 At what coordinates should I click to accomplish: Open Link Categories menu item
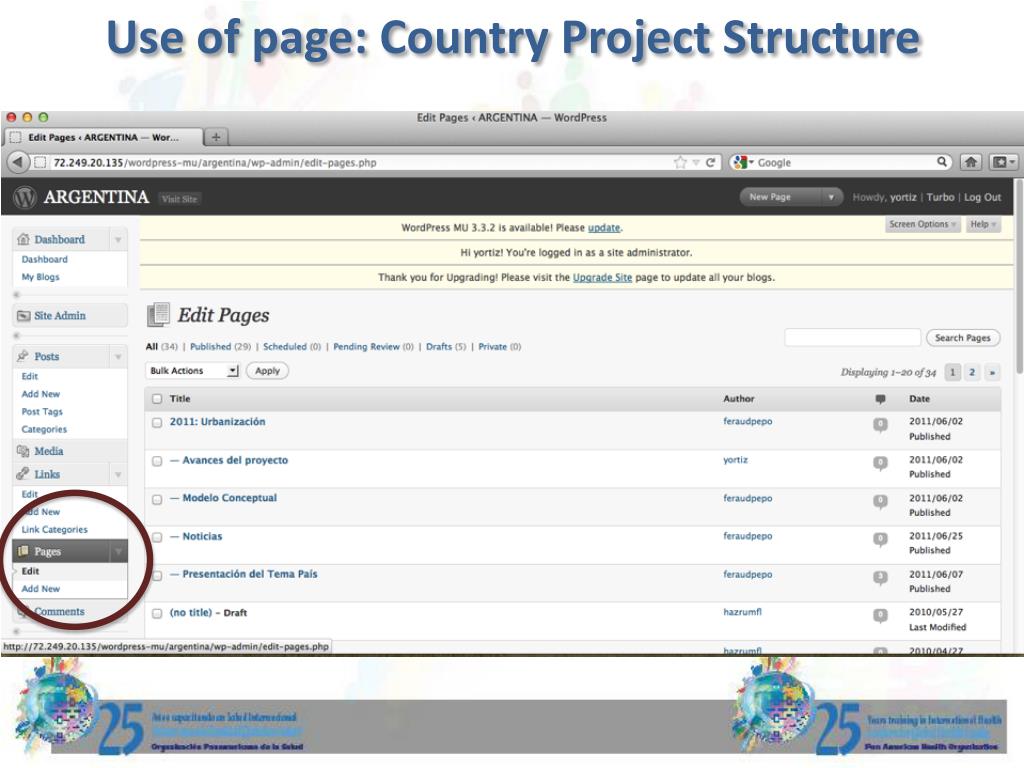[x=54, y=530]
